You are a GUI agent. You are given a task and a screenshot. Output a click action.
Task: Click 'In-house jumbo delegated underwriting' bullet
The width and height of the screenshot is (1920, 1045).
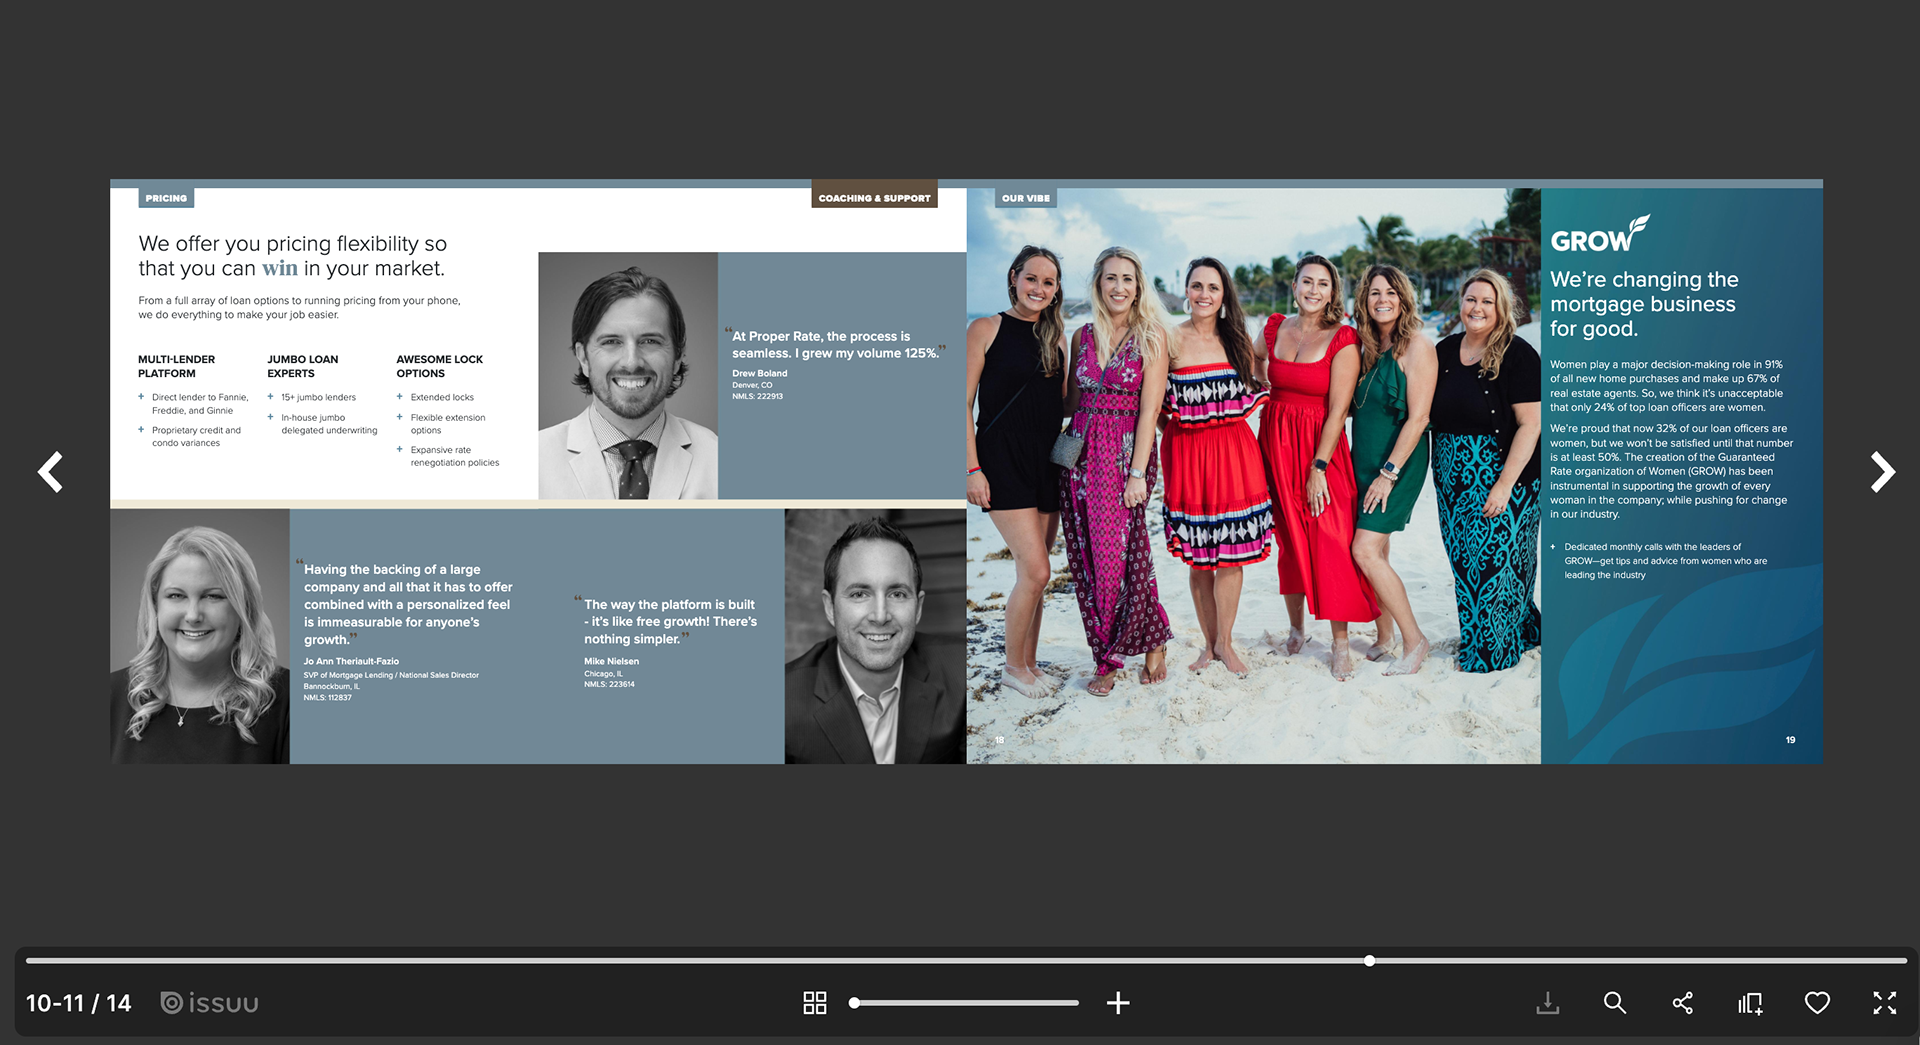coord(329,424)
